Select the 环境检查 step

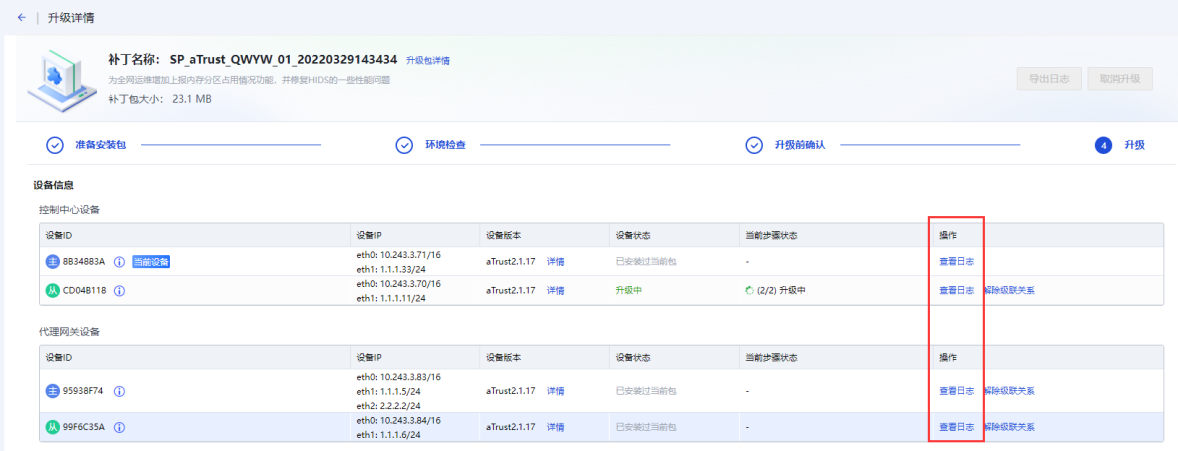444,145
